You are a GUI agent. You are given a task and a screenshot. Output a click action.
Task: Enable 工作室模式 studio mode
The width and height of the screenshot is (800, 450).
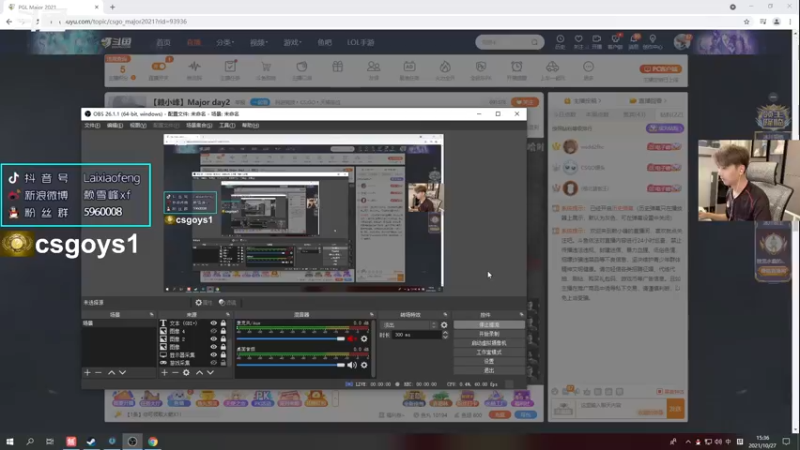489,352
